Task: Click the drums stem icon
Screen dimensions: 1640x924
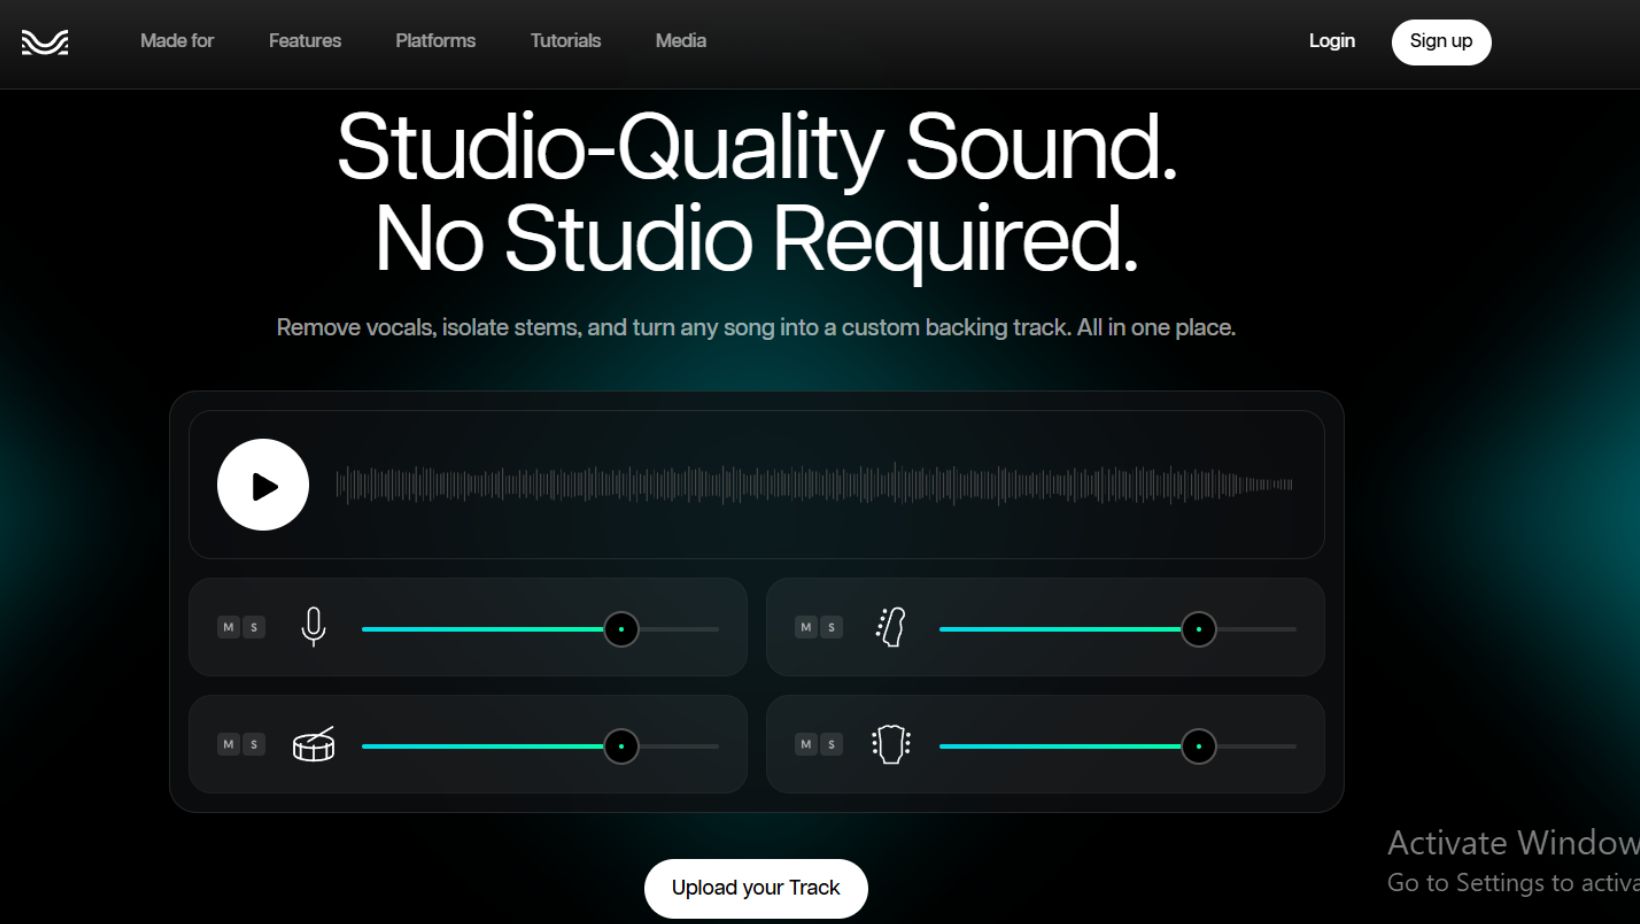Action: click(313, 745)
